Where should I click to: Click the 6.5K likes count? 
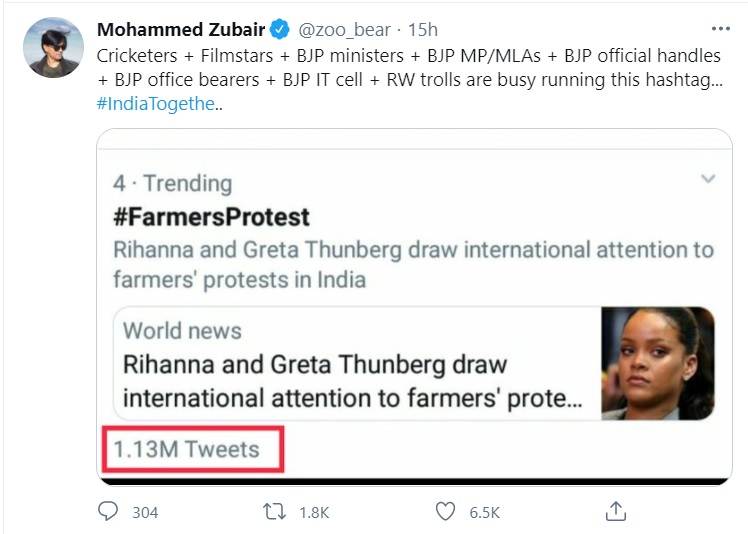tap(485, 512)
